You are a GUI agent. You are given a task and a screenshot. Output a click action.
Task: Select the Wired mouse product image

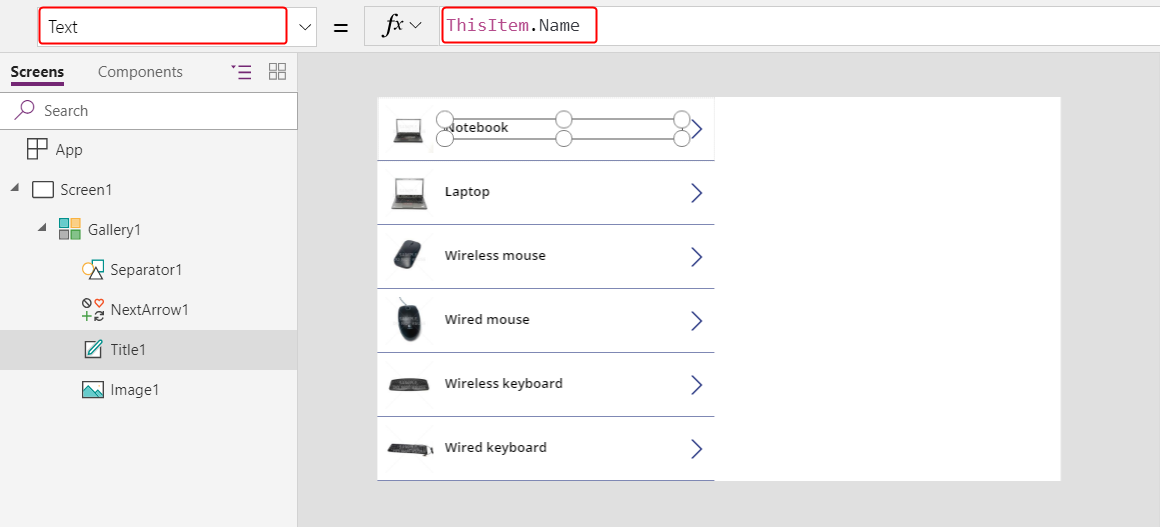tap(408, 320)
